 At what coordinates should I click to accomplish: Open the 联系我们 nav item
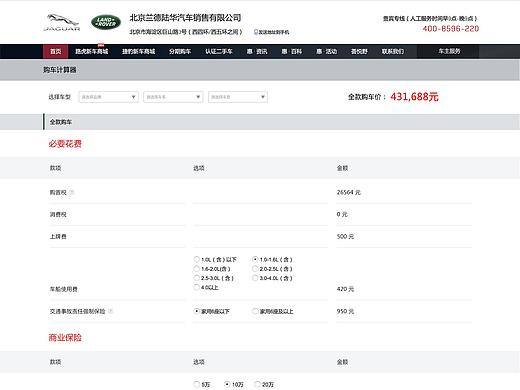(x=393, y=51)
